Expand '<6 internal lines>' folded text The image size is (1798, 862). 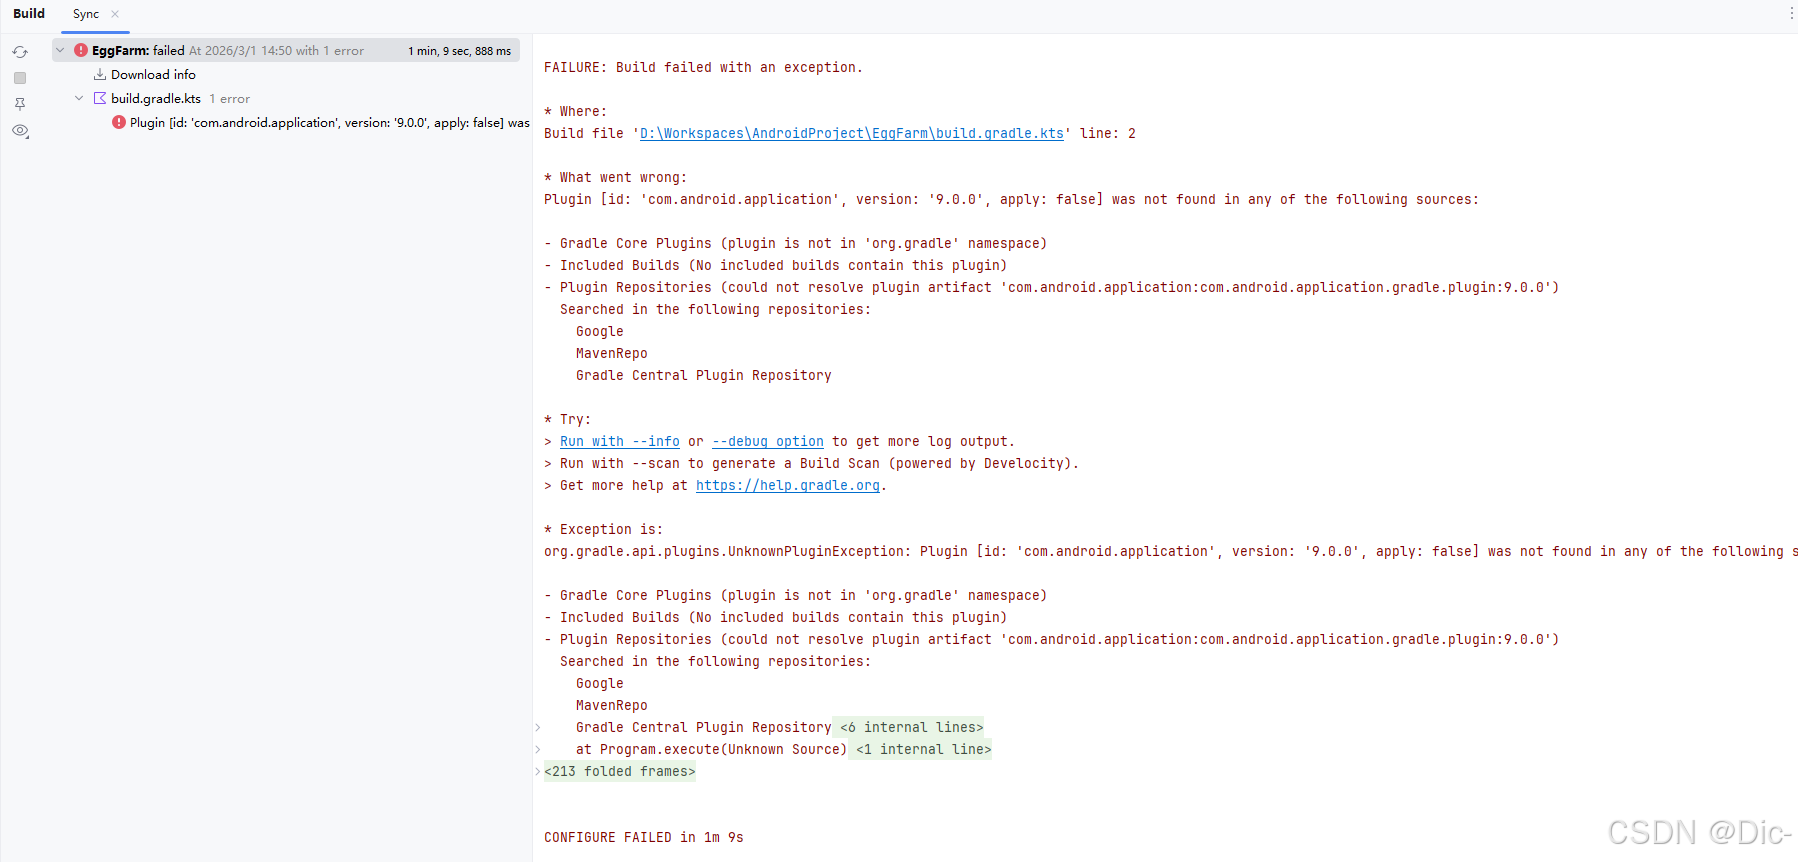click(x=912, y=727)
